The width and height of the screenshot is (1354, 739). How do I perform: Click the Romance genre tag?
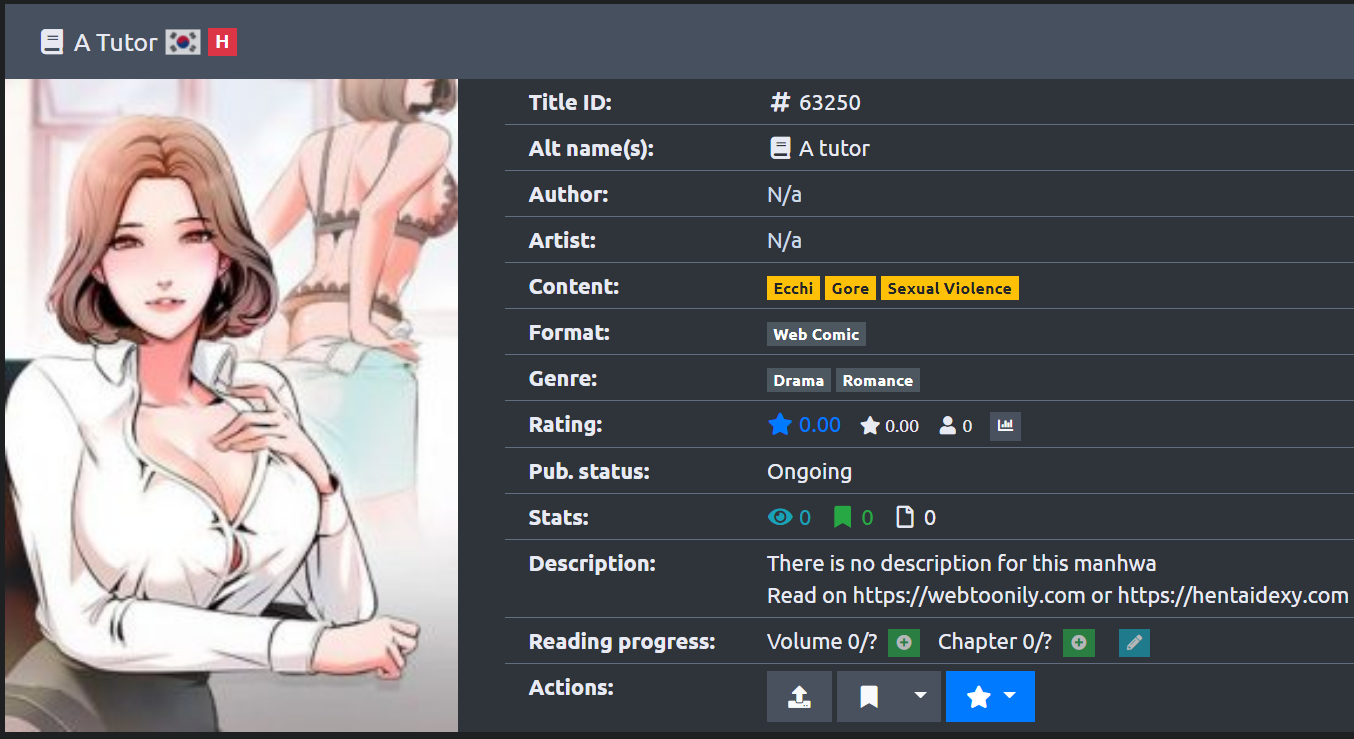[877, 380]
